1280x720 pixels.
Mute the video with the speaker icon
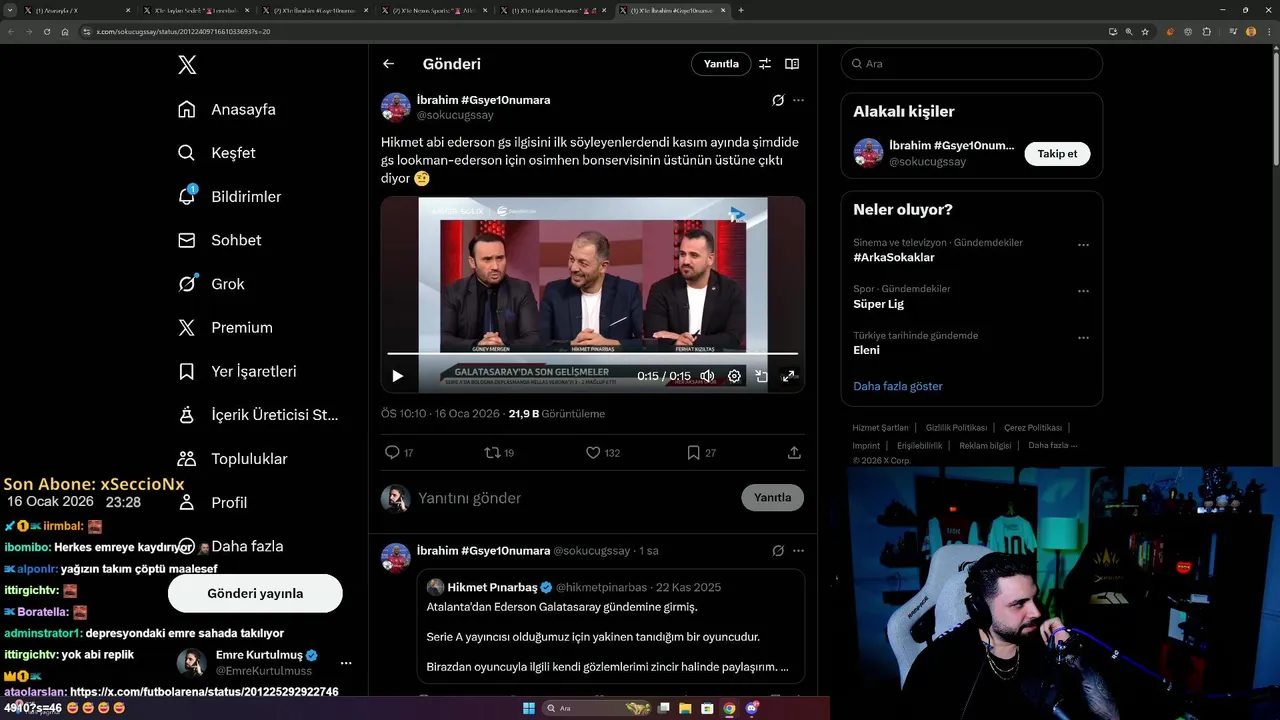[x=707, y=376]
